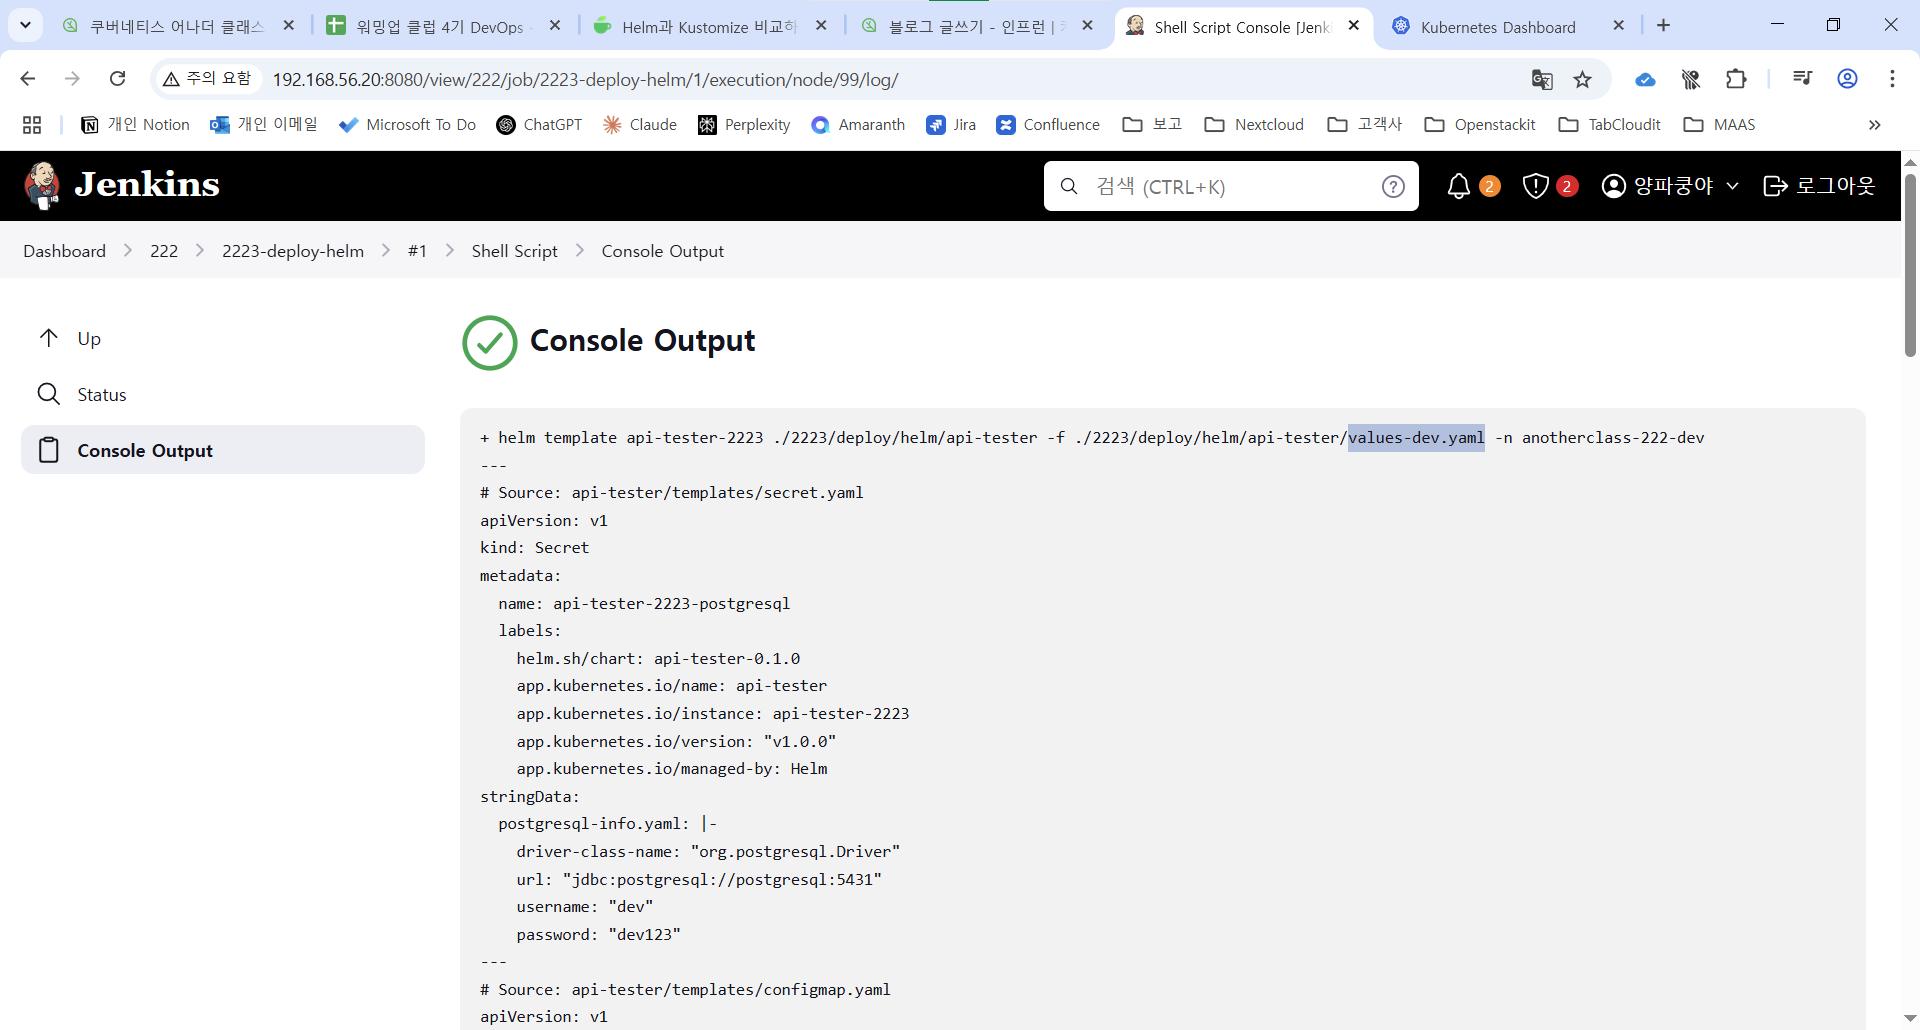The width and height of the screenshot is (1920, 1030).
Task: Open Chrome three-dot menu
Action: pyautogui.click(x=1892, y=79)
